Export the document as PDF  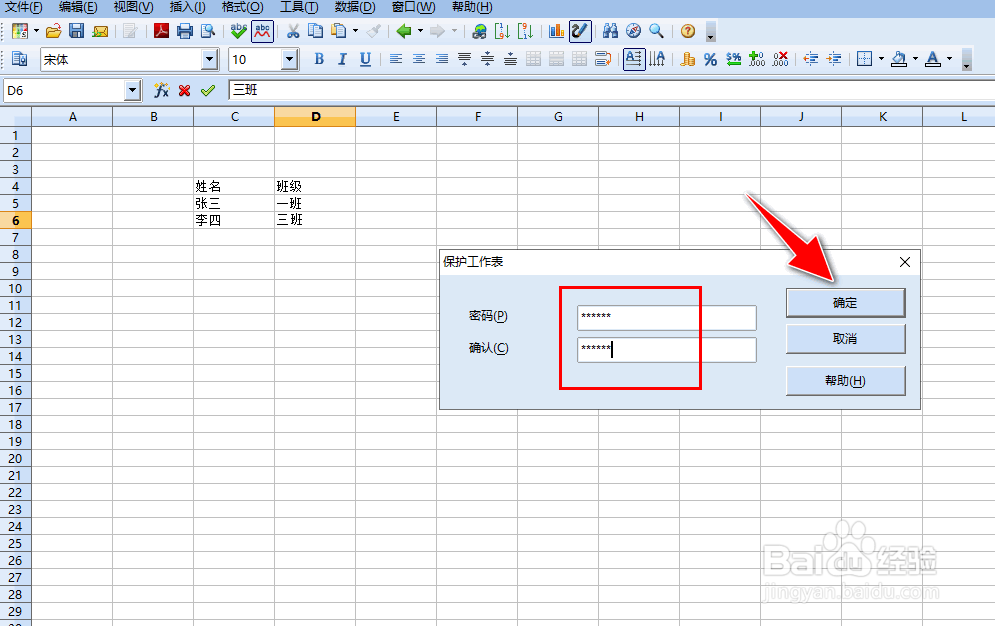(x=162, y=31)
